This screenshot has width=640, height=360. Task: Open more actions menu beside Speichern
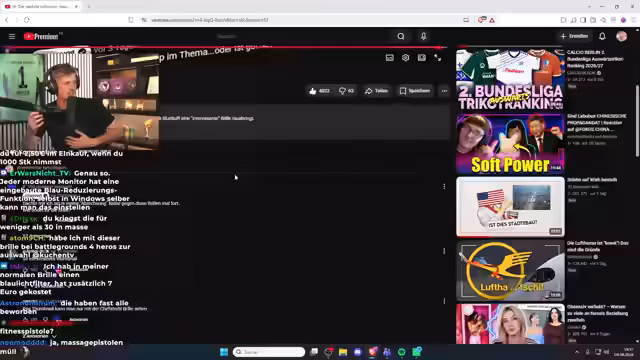[x=444, y=91]
